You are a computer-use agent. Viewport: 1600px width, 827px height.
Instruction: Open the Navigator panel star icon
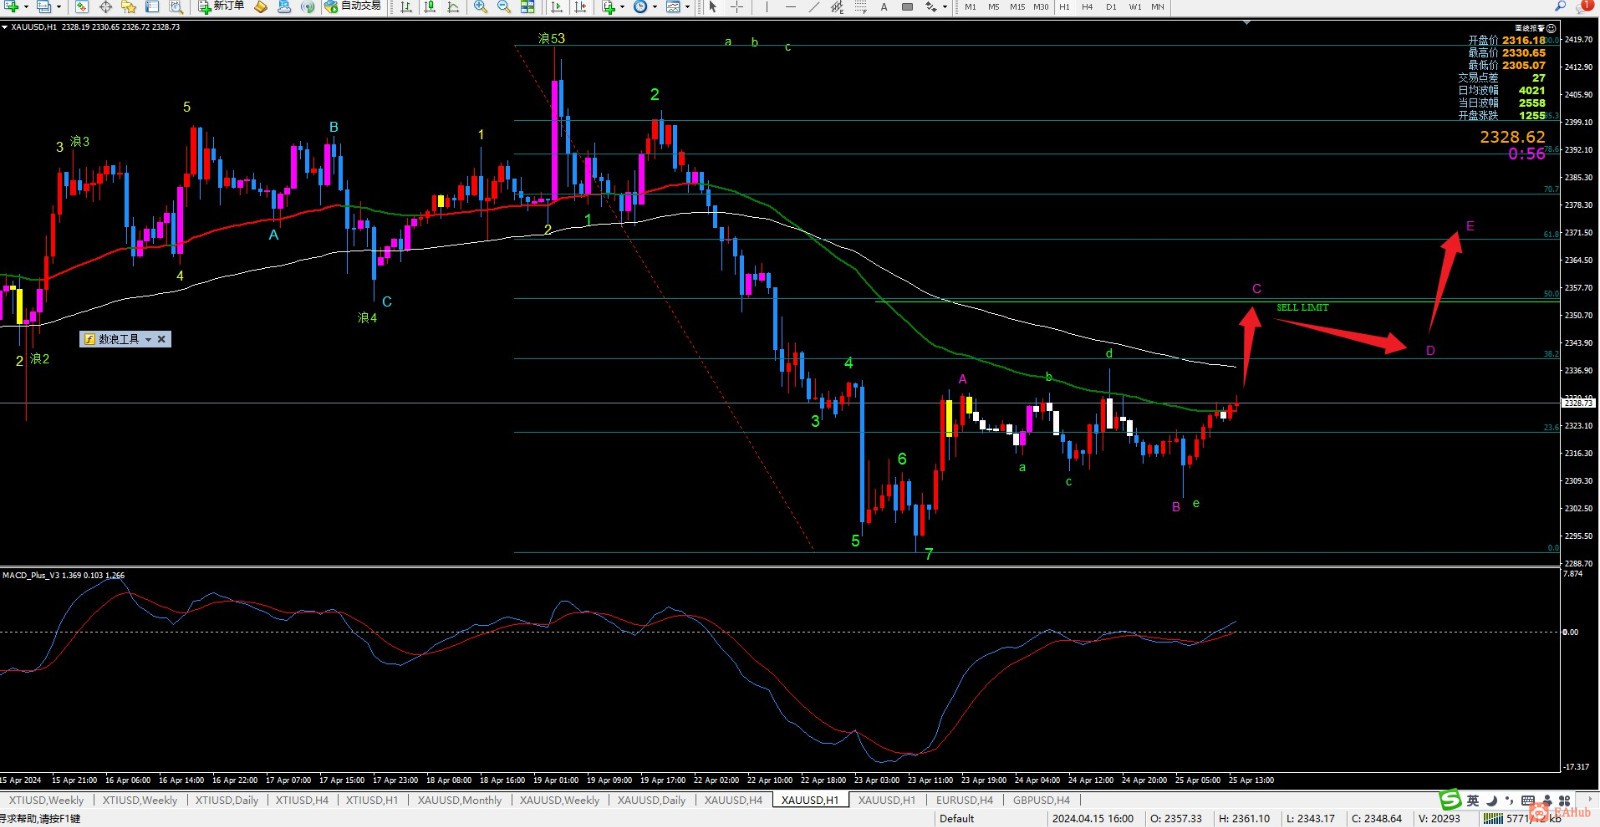[x=128, y=7]
